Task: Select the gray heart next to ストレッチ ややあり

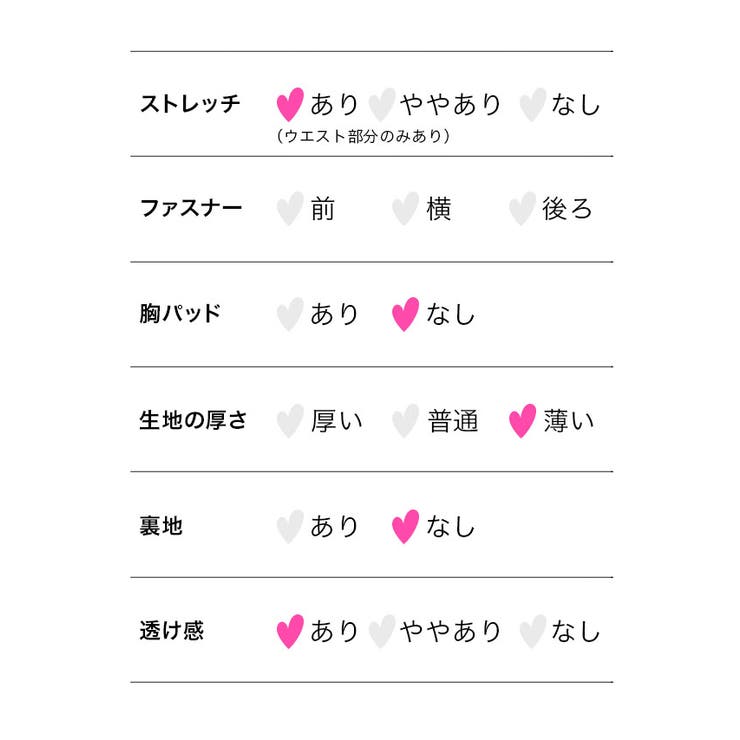Action: click(382, 104)
